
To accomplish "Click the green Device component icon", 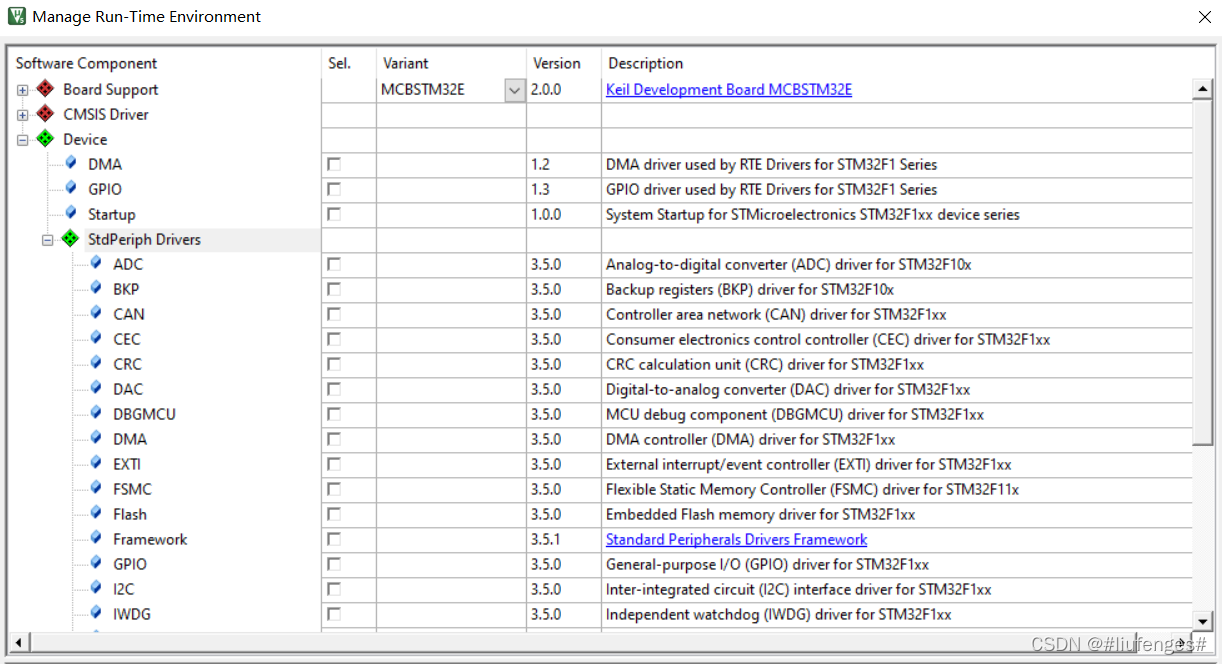I will (x=45, y=139).
